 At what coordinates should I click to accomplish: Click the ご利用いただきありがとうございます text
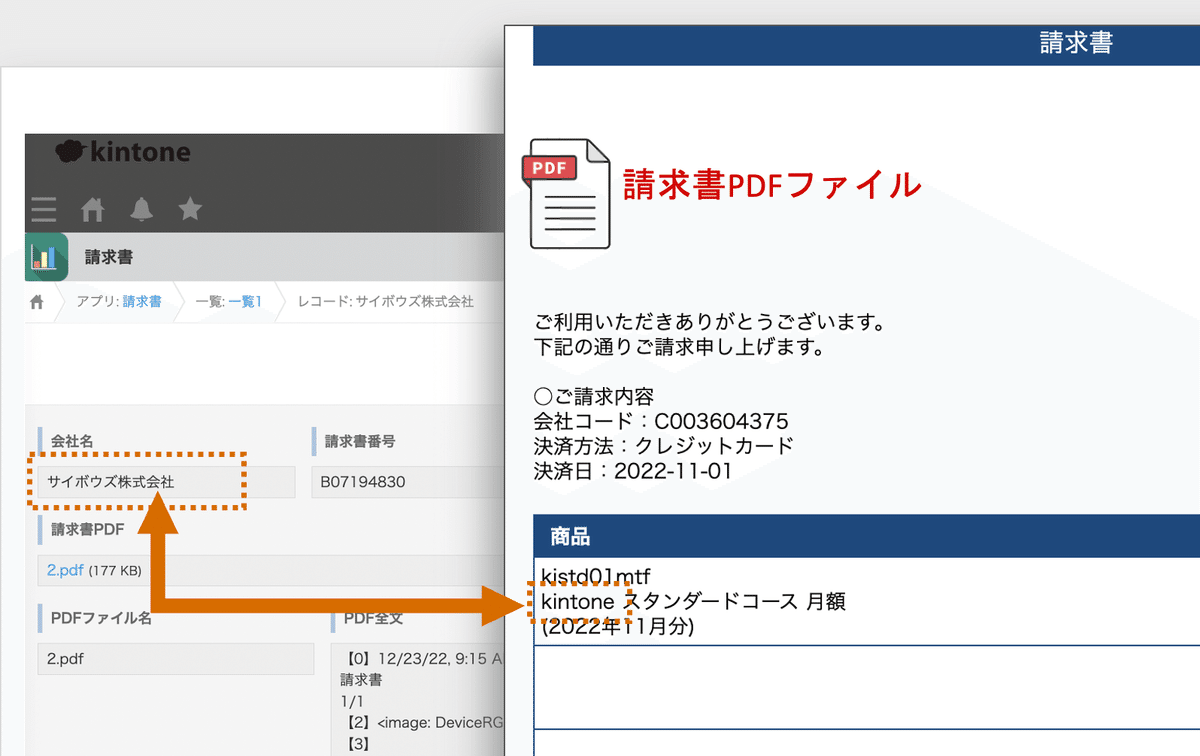click(x=709, y=324)
